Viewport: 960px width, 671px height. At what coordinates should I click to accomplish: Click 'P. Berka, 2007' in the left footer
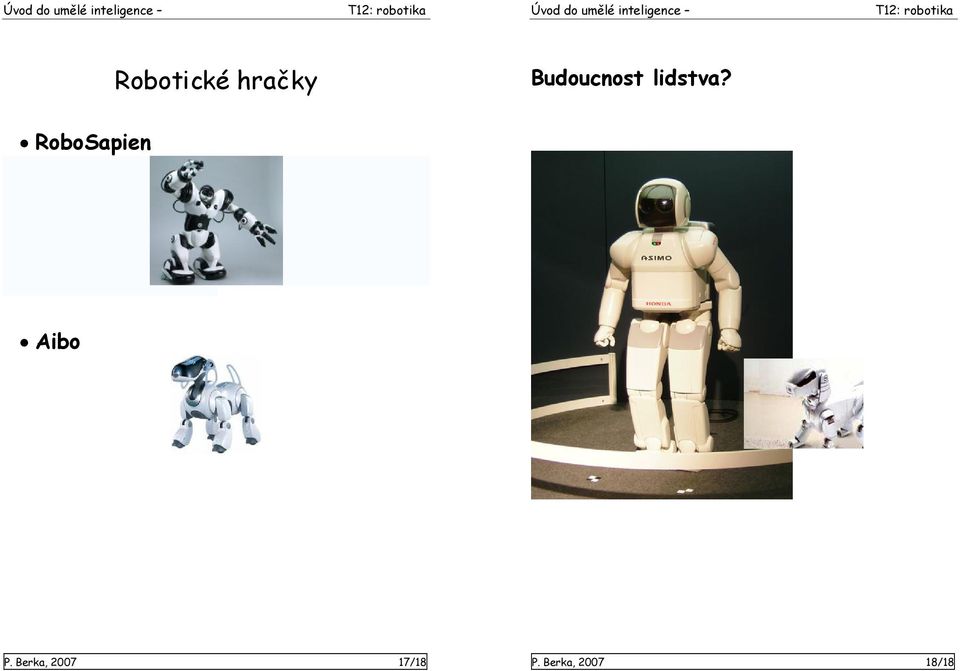click(40, 662)
